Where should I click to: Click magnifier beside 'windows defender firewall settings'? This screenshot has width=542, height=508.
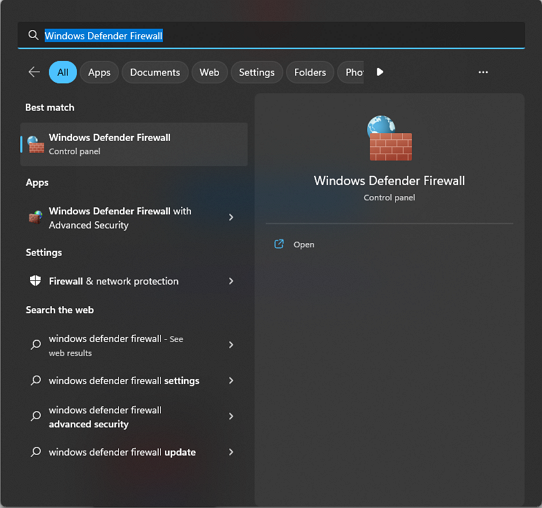[x=36, y=380]
